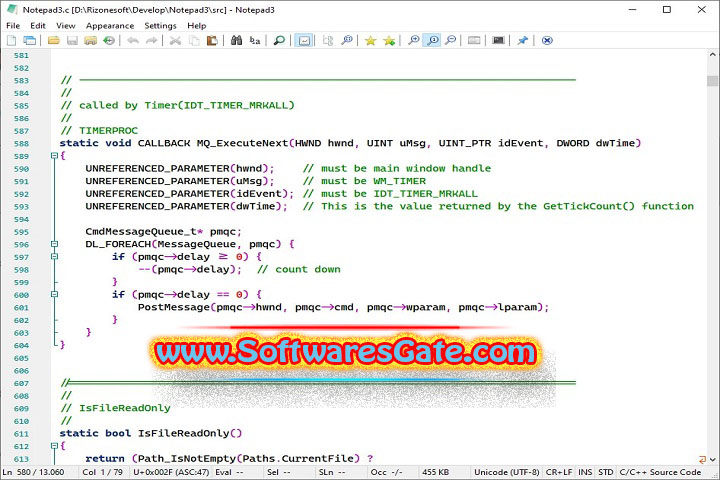
Task: Click the vertical scrollbar down arrow
Action: click(x=712, y=459)
